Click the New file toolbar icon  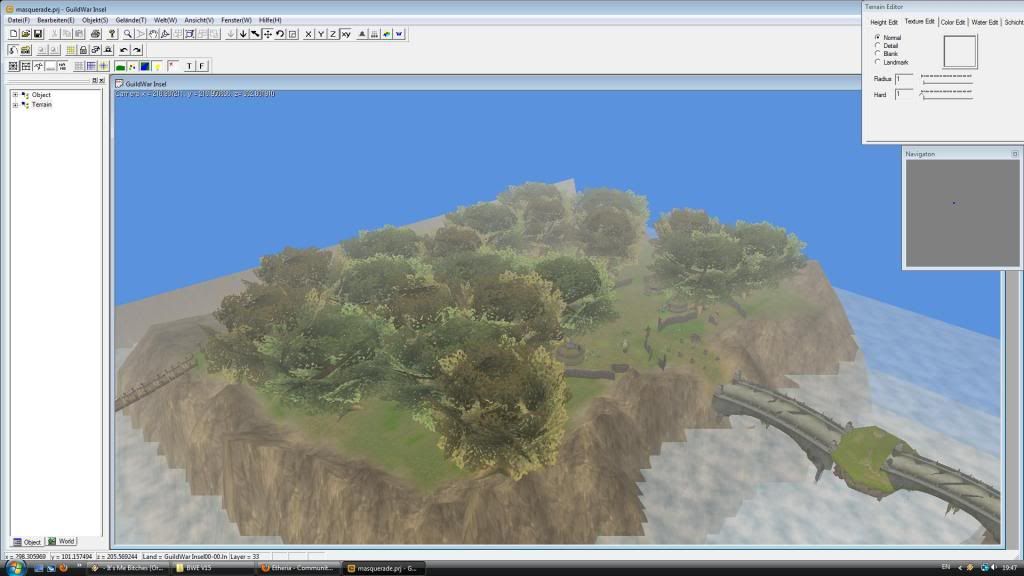point(13,34)
